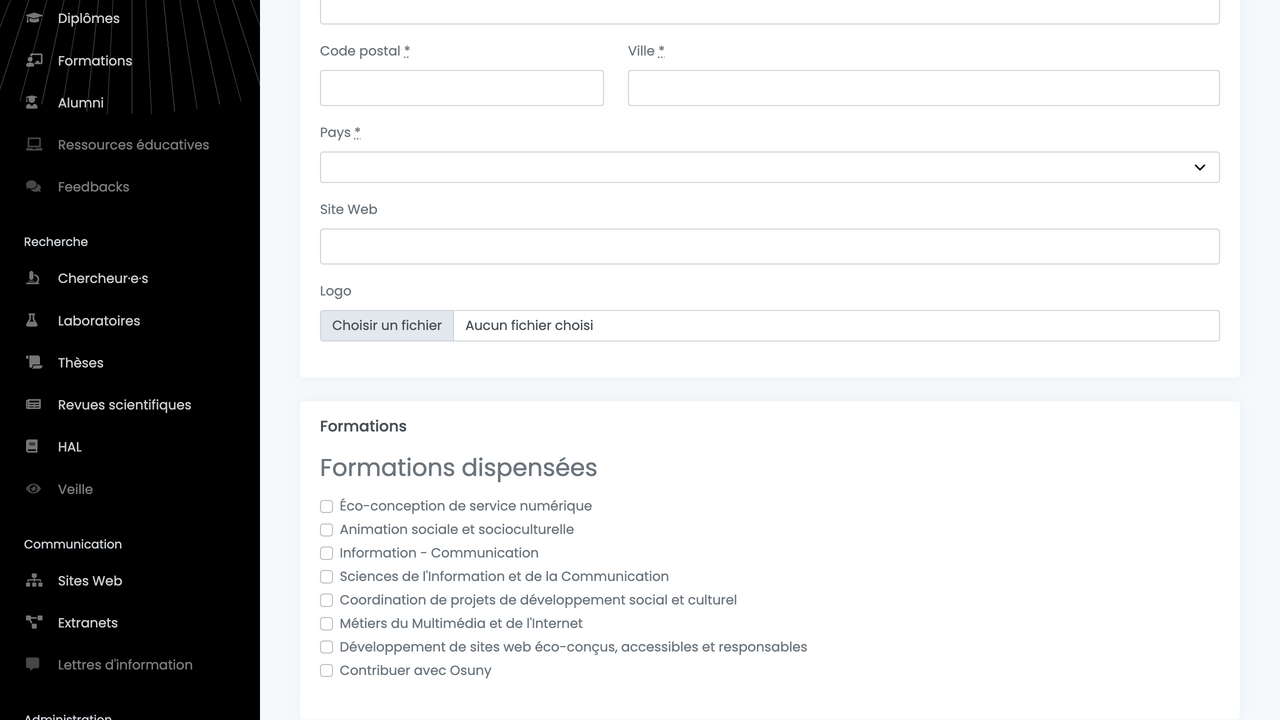
Task: Go to Ressources éducatives menu item
Action: click(x=133, y=144)
